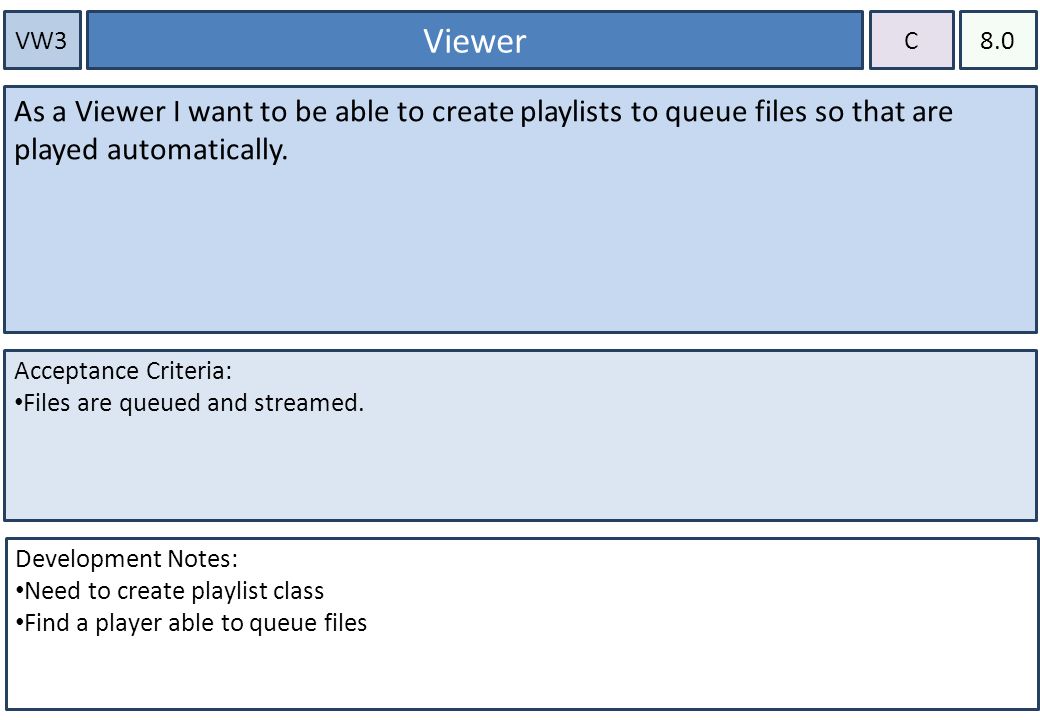Click the word 'Viewer' in story sentence
Screen dimensions: 1040x720
pyautogui.click(x=119, y=111)
